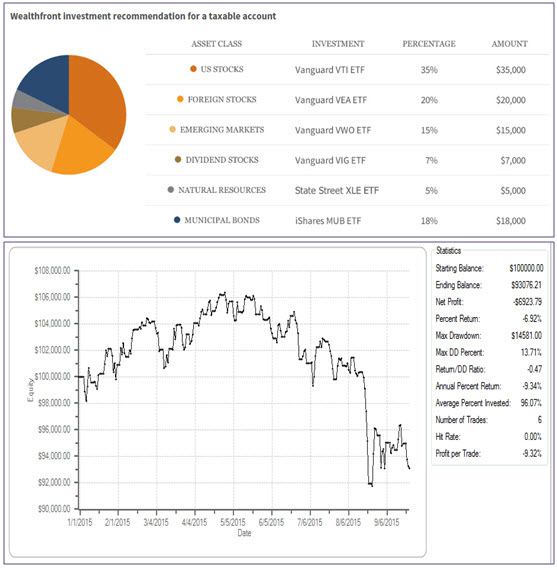Click State Street XLE ETF investment
This screenshot has width=557, height=568.
pyautogui.click(x=337, y=191)
